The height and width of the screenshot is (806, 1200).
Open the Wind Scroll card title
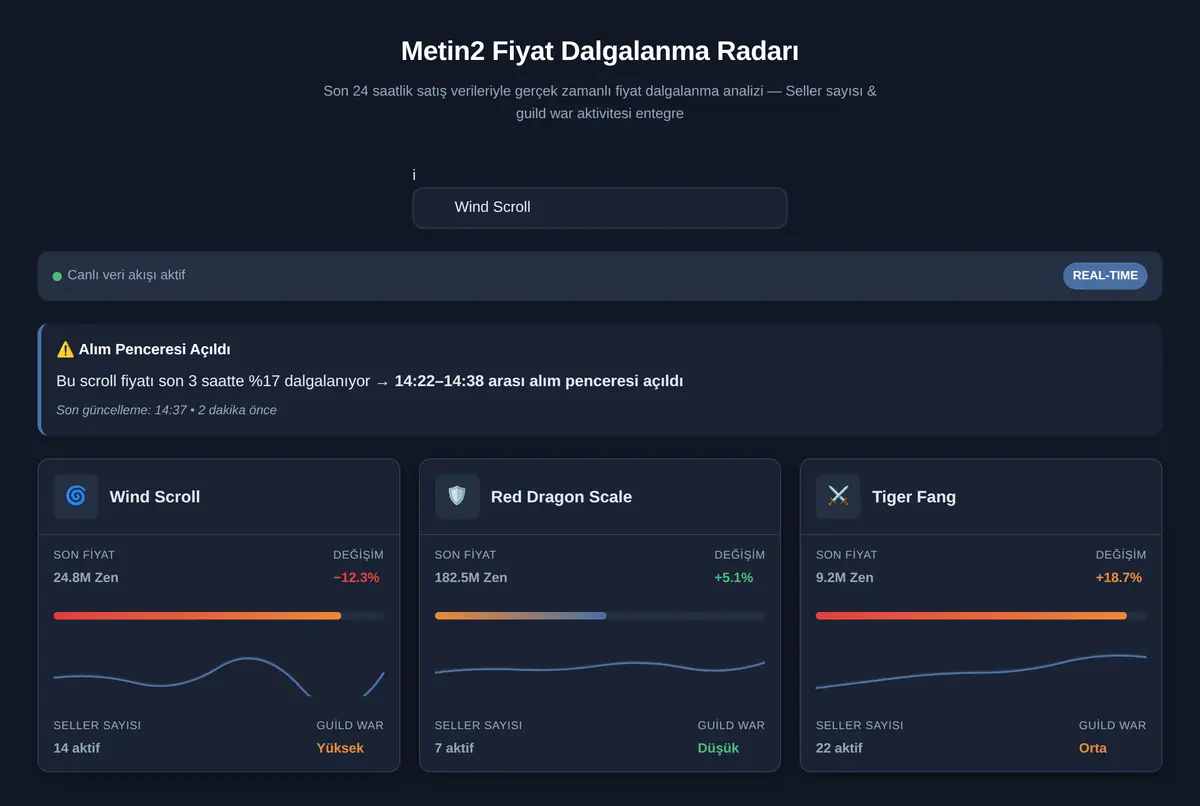[155, 497]
